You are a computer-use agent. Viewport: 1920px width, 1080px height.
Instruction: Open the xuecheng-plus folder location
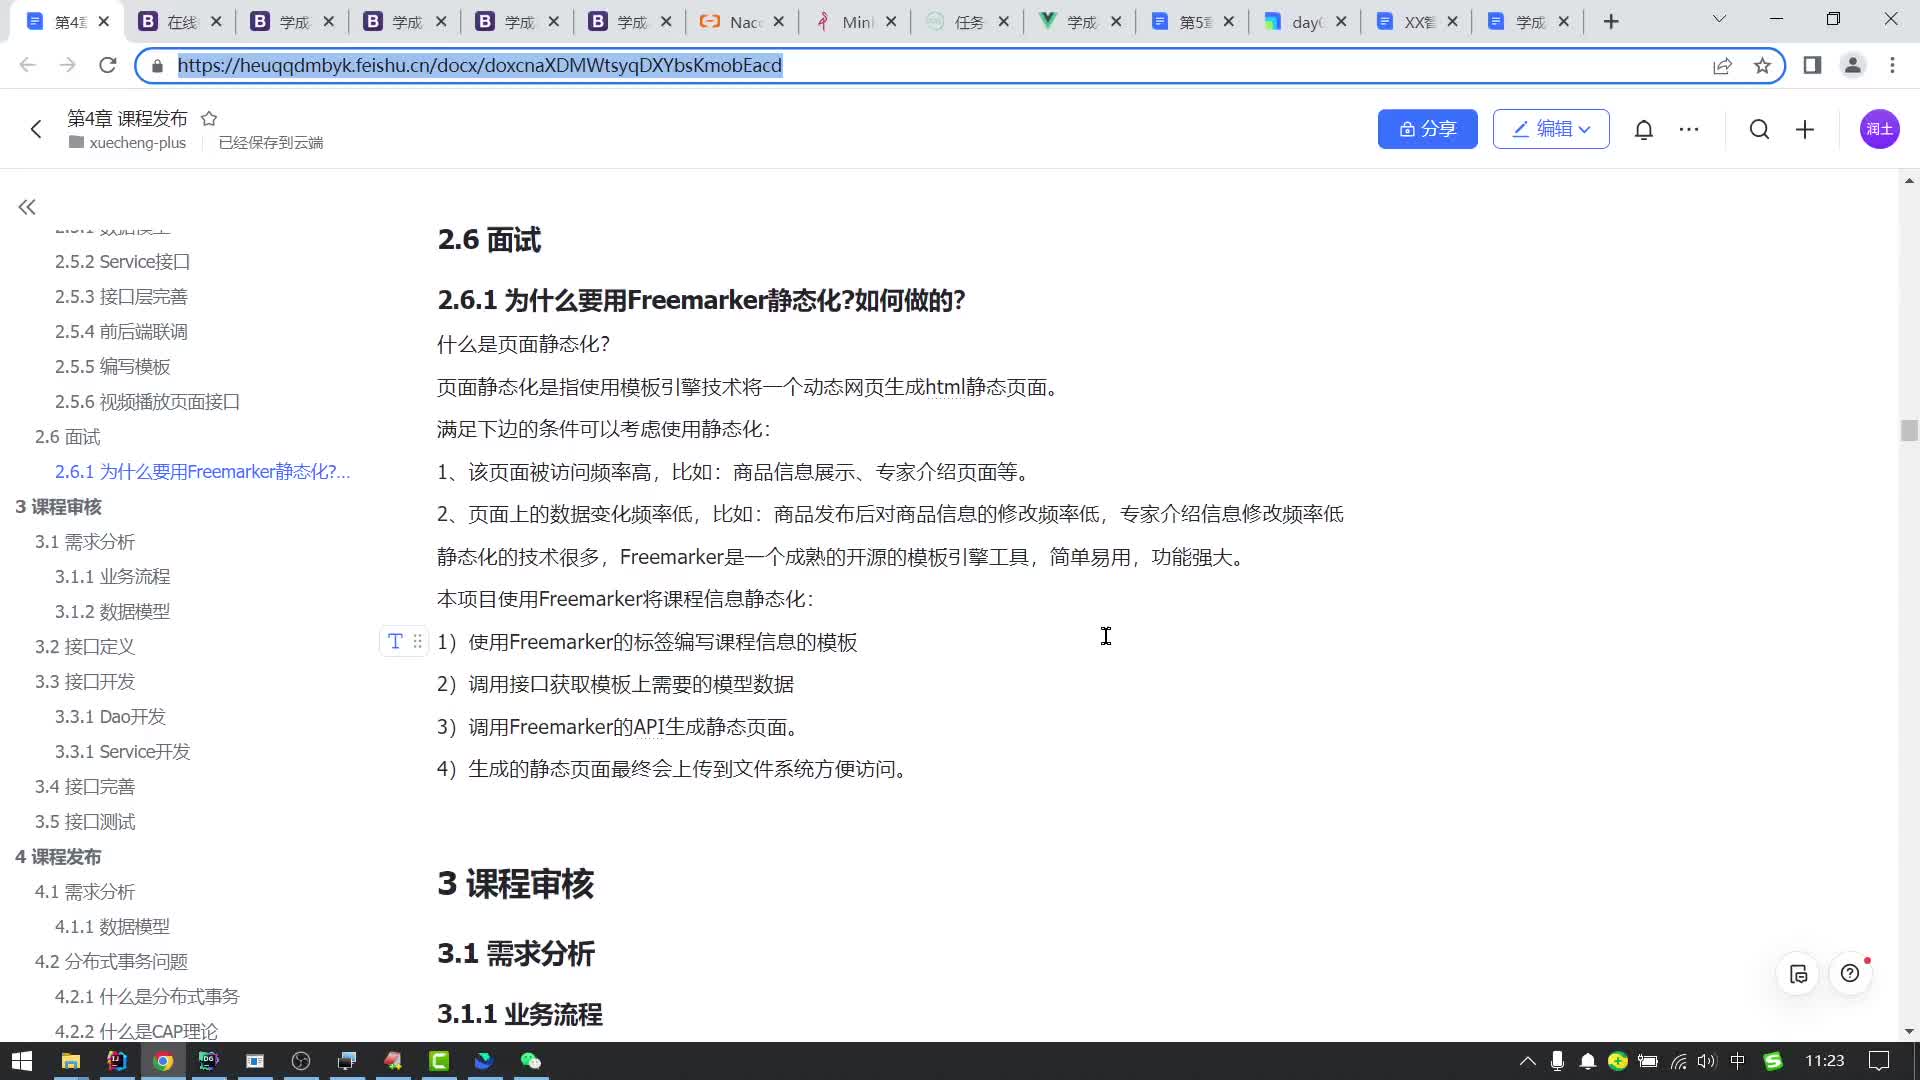point(128,142)
